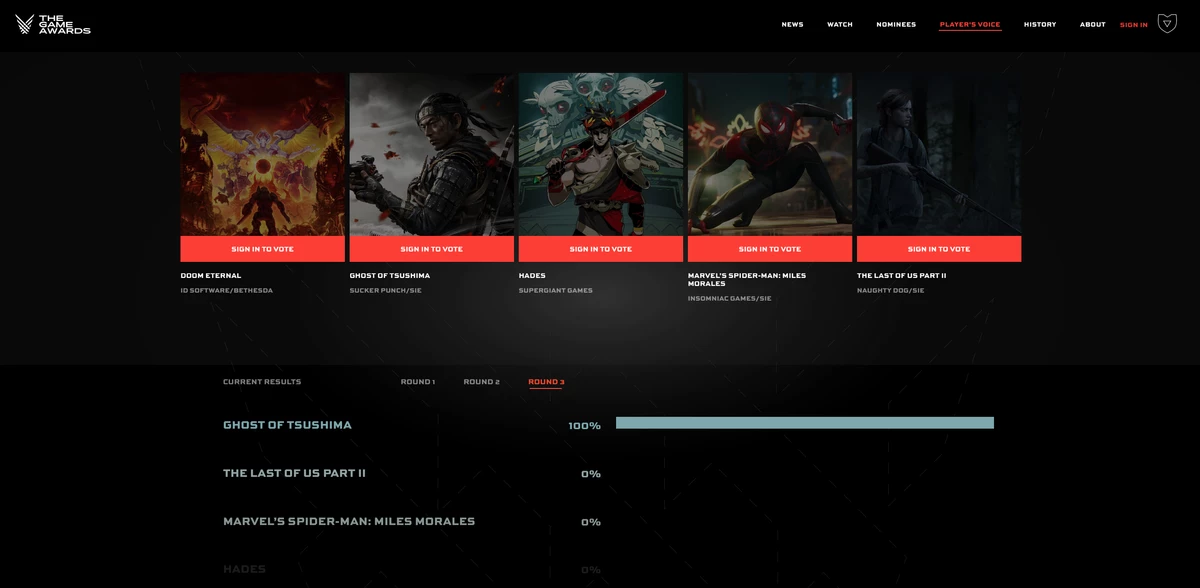Click the Current Results label
The image size is (1200, 588).
[x=262, y=382]
